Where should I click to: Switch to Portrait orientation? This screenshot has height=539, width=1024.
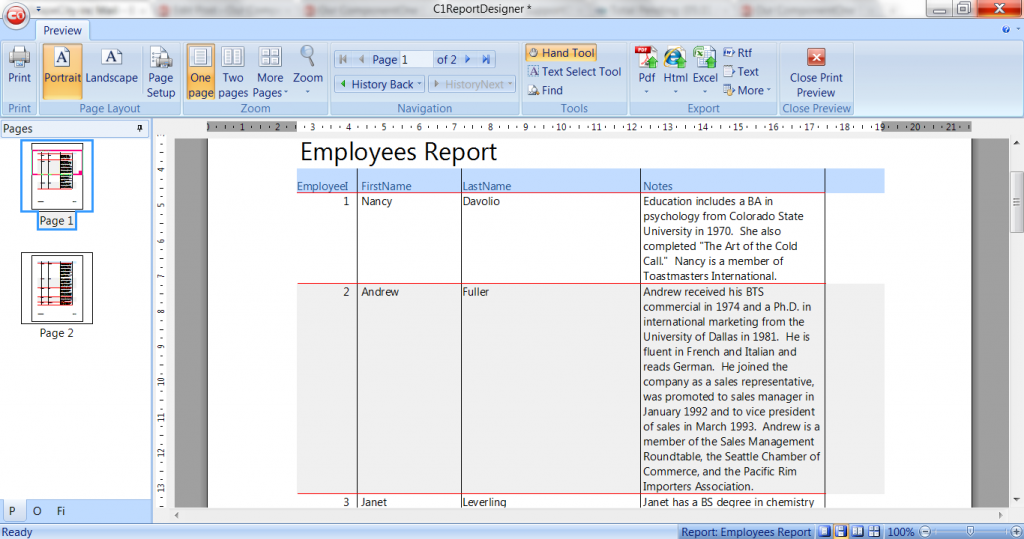[x=62, y=71]
